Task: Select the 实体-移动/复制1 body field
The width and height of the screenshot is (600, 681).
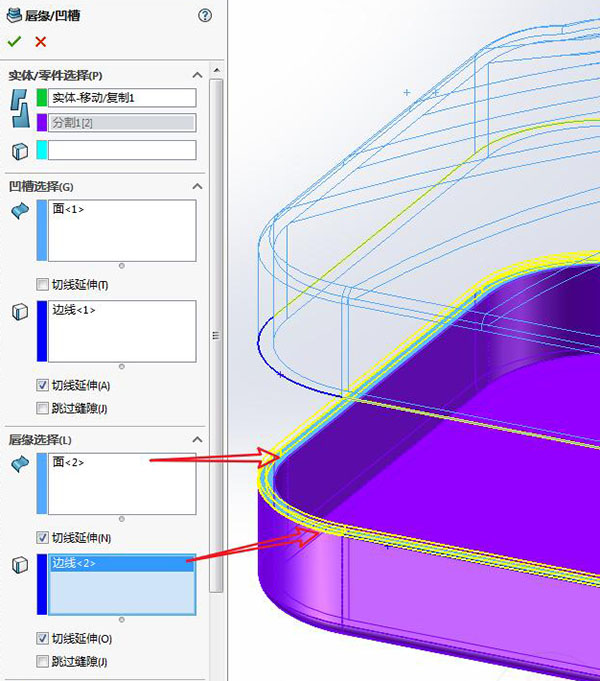Action: 122,98
